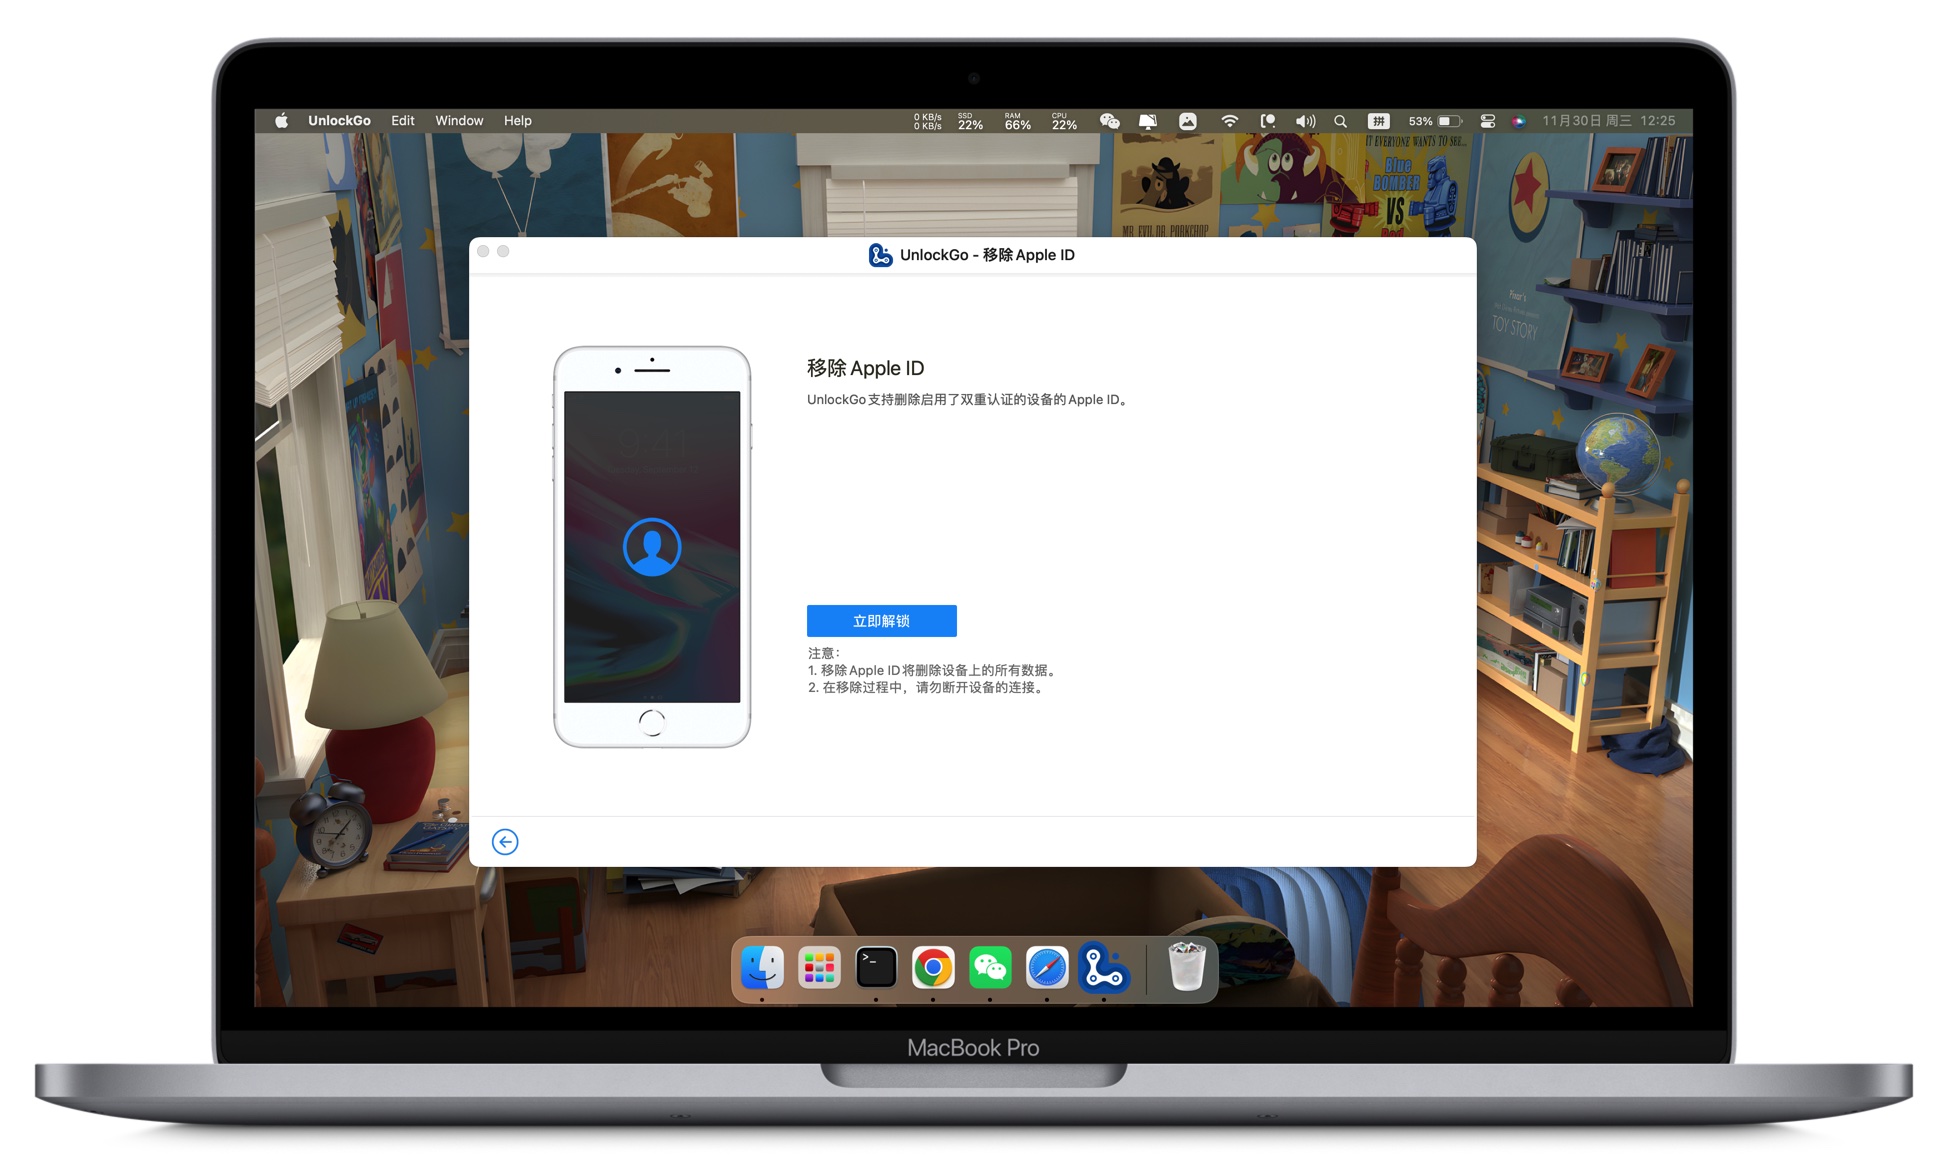
Task: Click the CPU 22% usage indicator
Action: (1064, 121)
